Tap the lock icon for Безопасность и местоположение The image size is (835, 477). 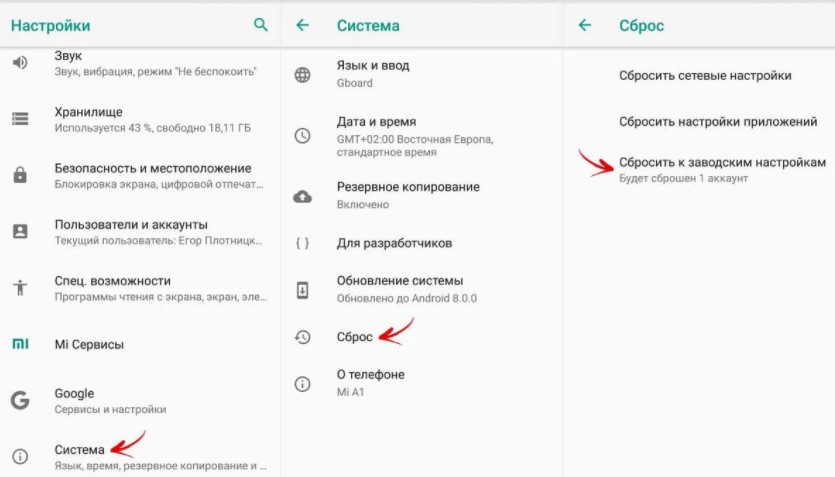[20, 175]
